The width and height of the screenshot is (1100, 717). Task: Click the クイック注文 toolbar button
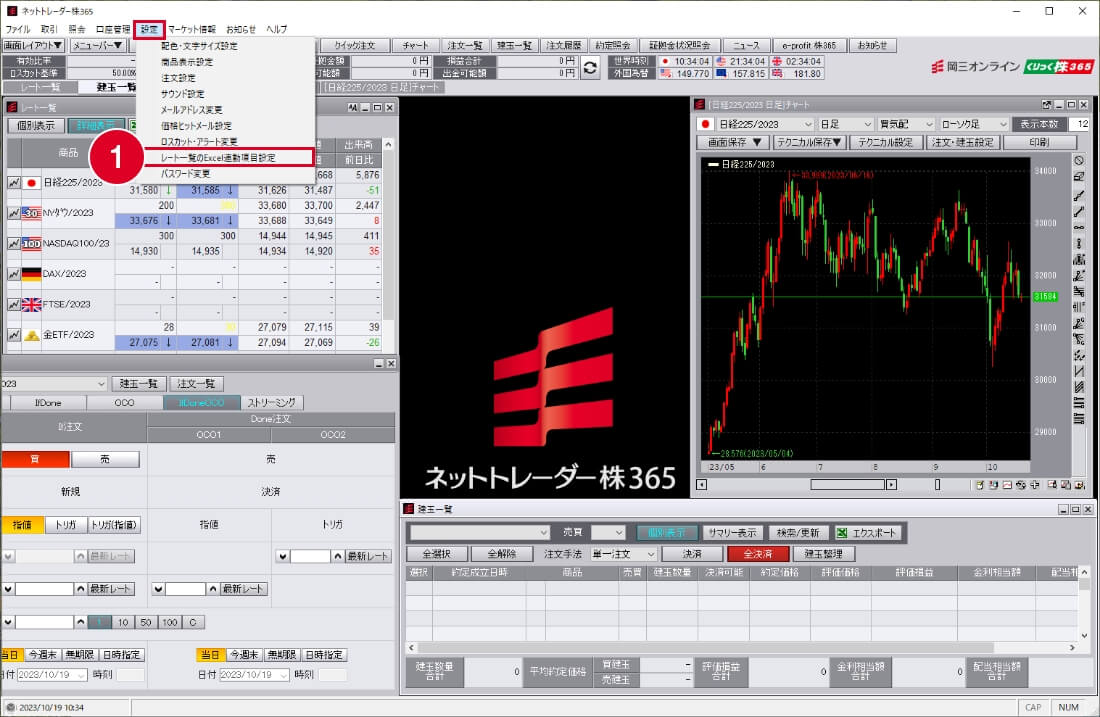coord(354,46)
